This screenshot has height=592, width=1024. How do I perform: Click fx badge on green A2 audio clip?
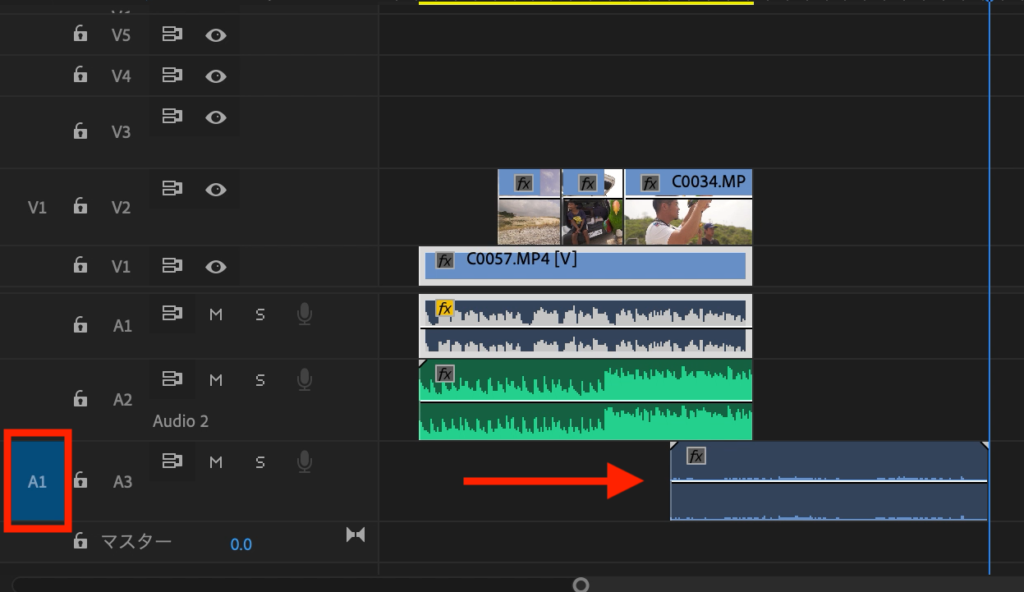(x=445, y=374)
